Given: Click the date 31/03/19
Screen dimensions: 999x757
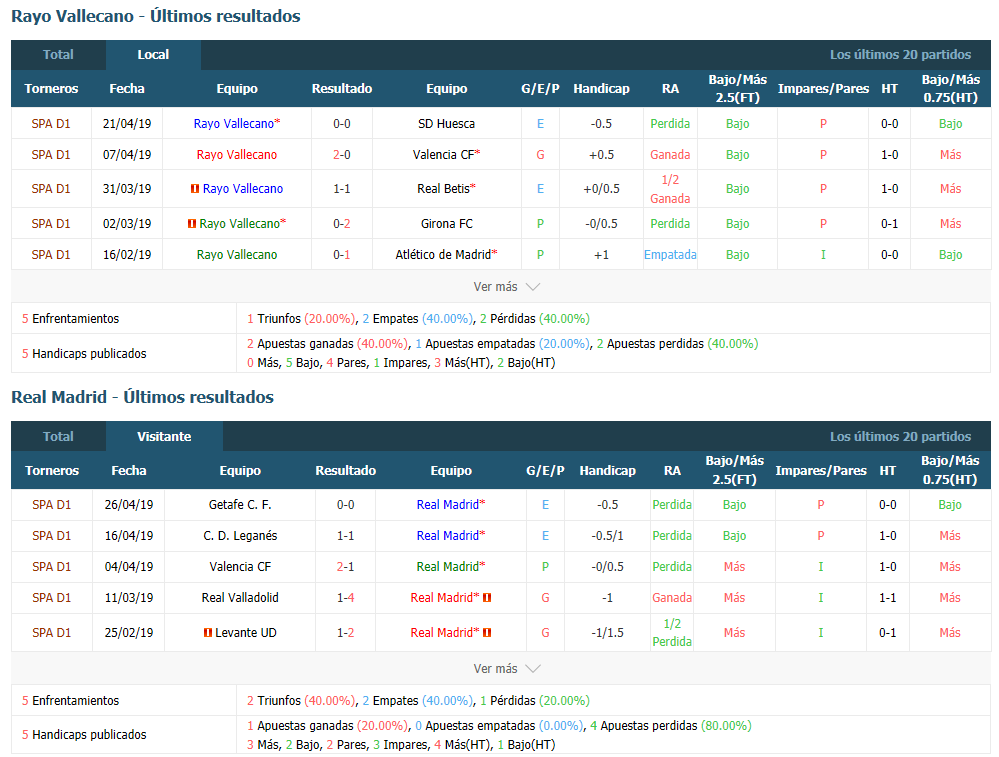Looking at the screenshot, I should [127, 189].
